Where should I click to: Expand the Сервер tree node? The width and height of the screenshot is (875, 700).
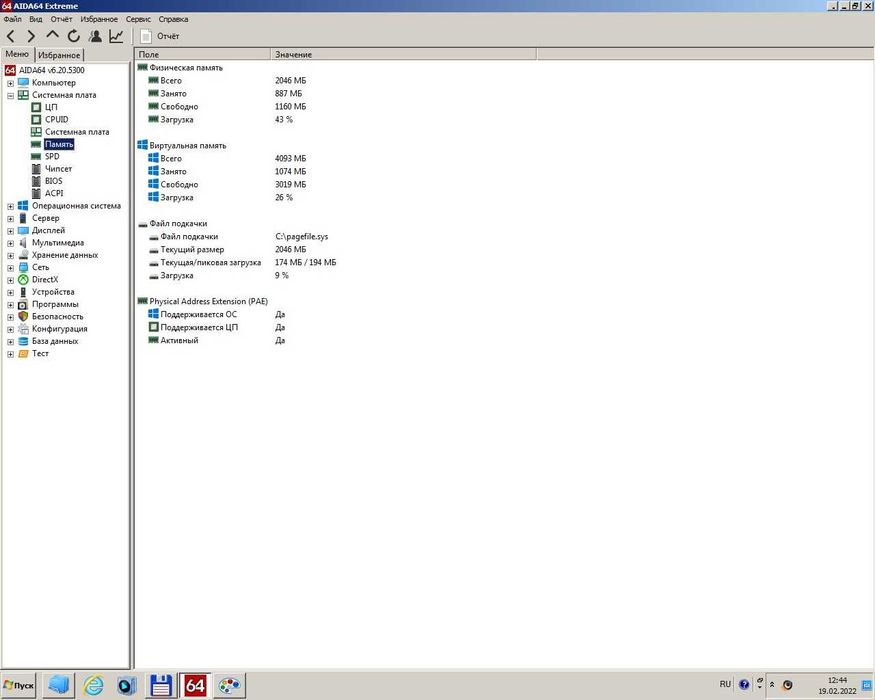click(x=10, y=219)
